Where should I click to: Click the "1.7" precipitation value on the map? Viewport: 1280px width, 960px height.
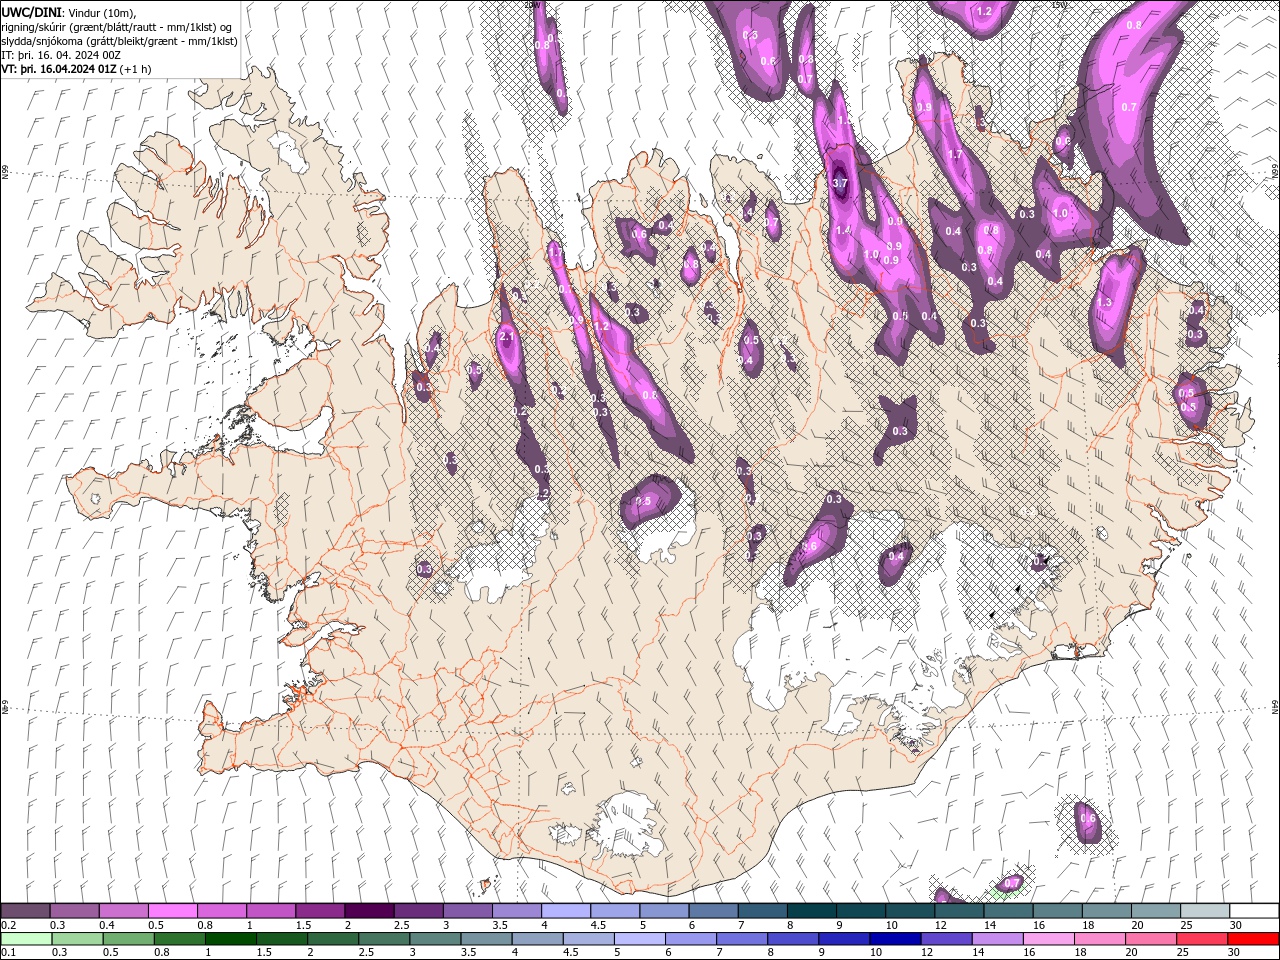tap(955, 155)
